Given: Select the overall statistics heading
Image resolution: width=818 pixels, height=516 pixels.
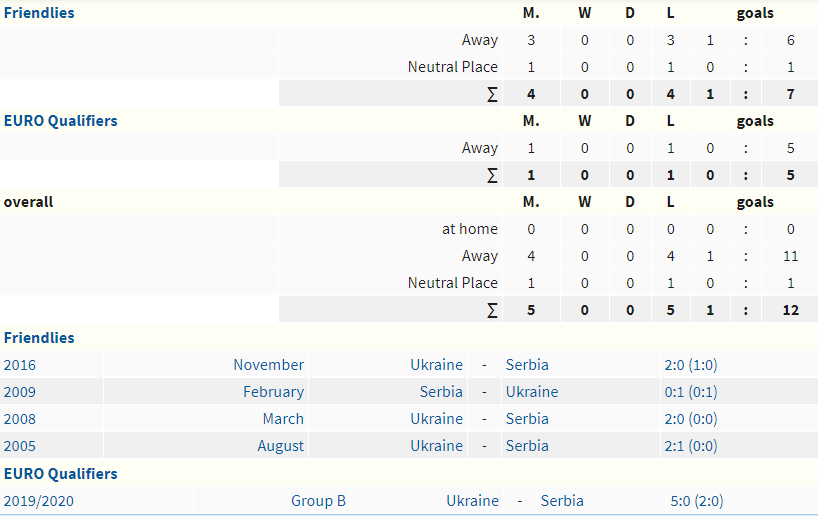Looking at the screenshot, I should (x=29, y=202).
